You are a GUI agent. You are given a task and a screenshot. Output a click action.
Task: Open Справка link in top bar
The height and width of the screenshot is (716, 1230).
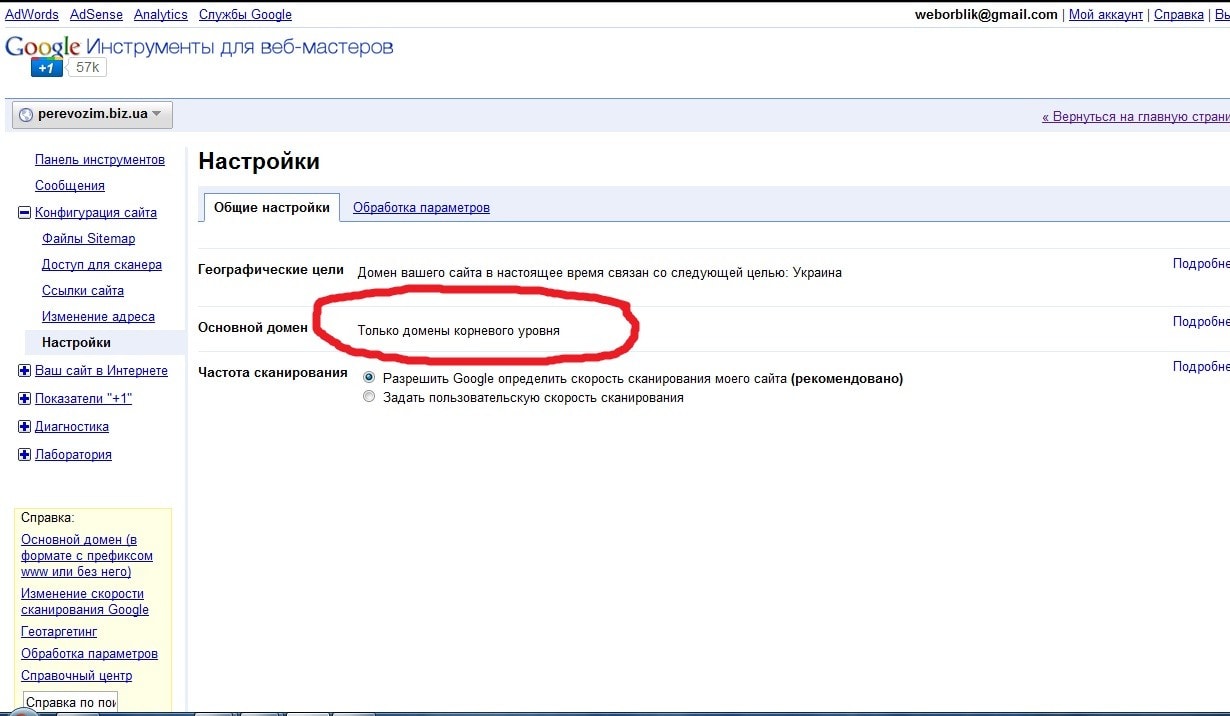pos(1179,14)
